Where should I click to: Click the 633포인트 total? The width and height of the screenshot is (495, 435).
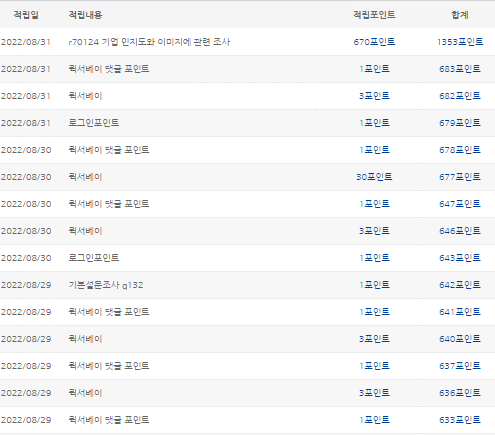[x=460, y=420]
